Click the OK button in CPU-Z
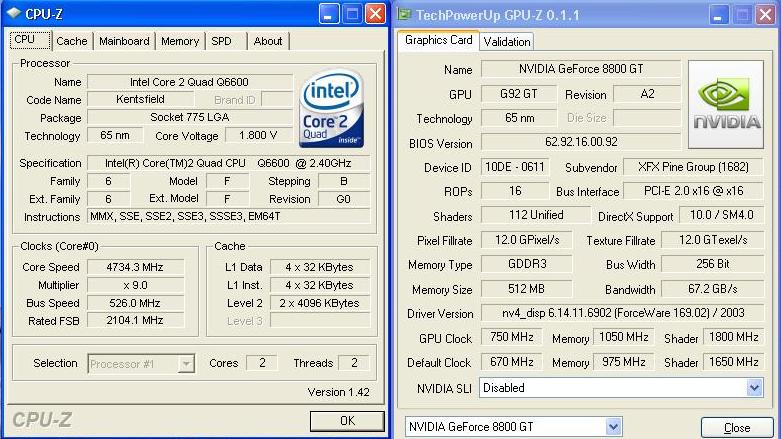Screen dimensions: 781x439 pyautogui.click(x=347, y=421)
